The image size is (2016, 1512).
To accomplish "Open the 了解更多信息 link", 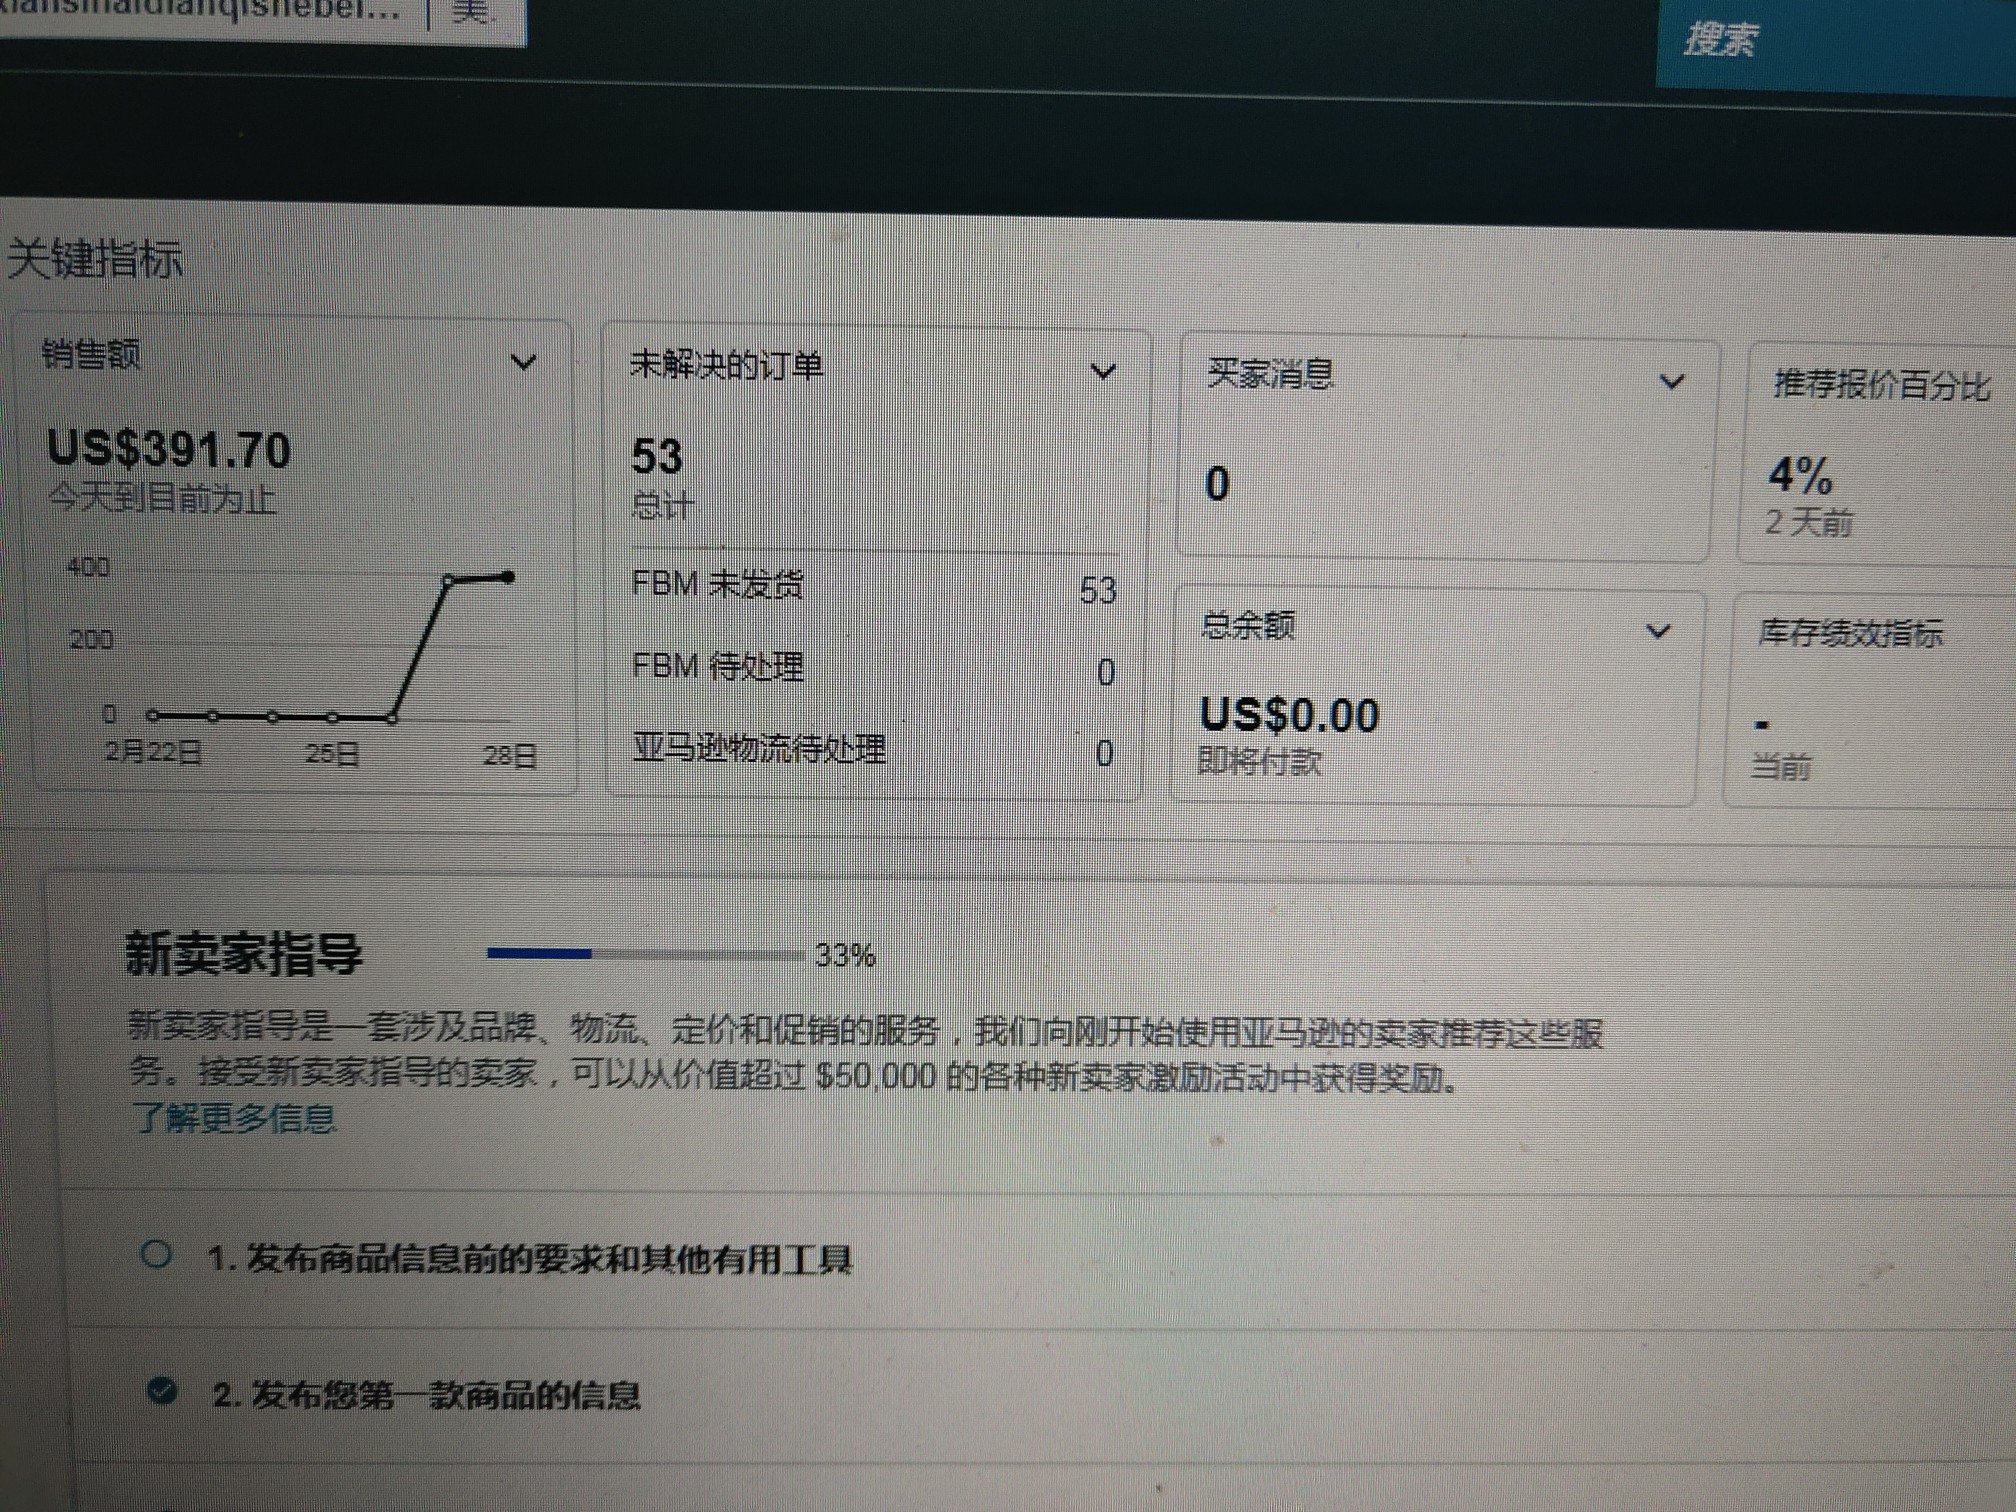I will 234,1118.
